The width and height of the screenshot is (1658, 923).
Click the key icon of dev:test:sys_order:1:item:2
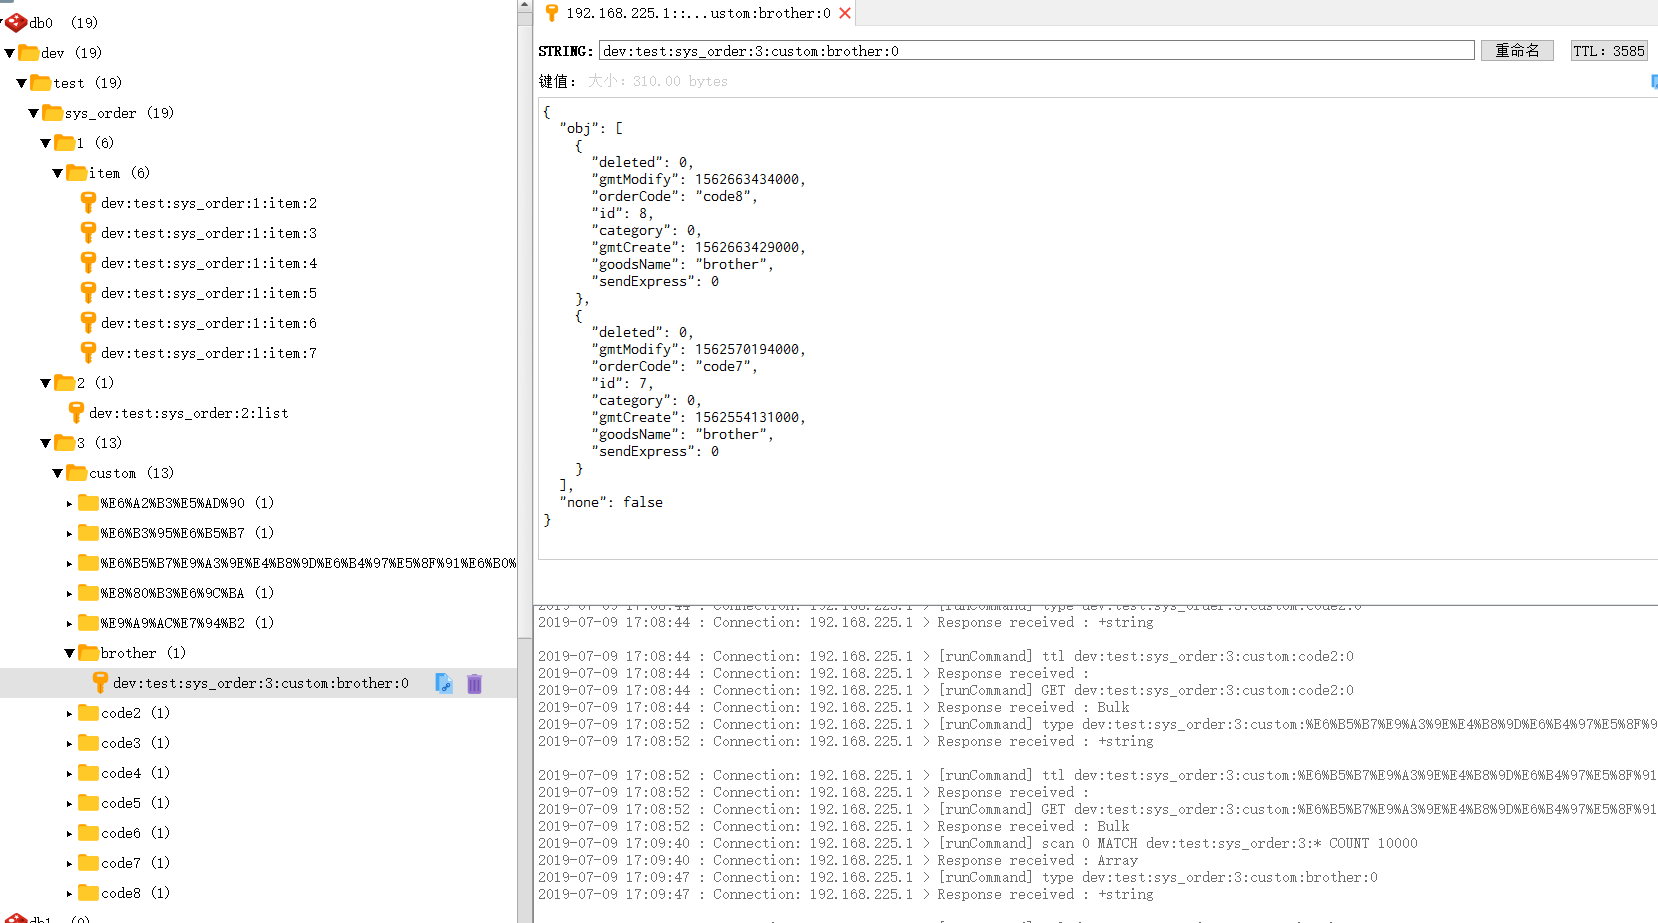(x=88, y=202)
